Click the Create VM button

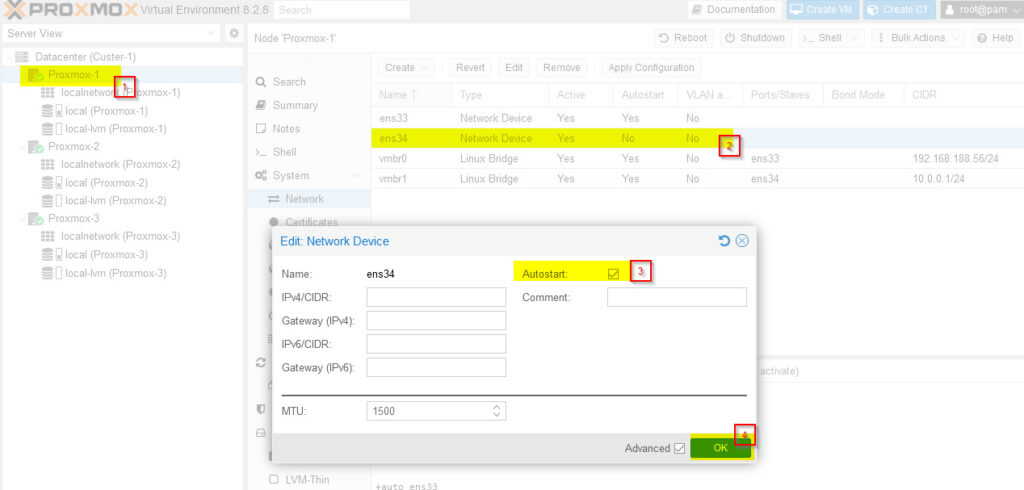coord(822,10)
